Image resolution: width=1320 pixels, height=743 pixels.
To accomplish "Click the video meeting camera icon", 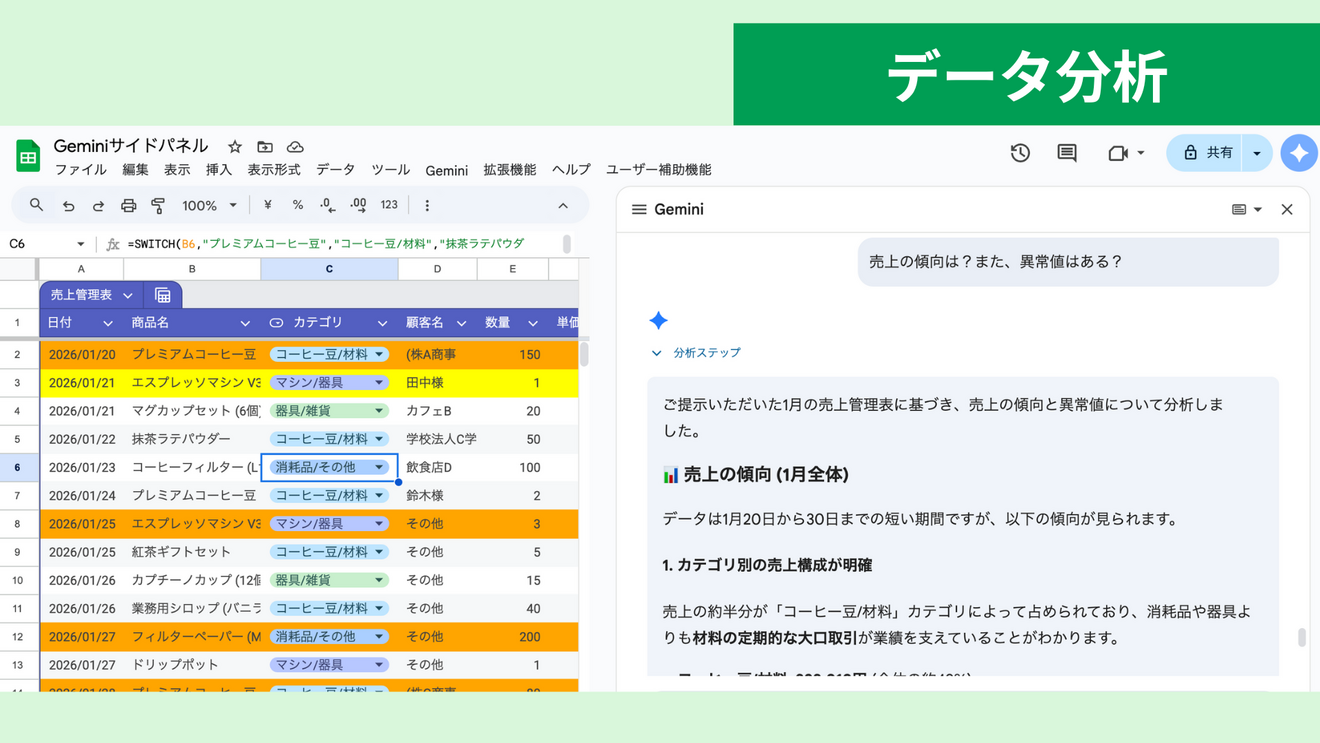I will (1118, 153).
